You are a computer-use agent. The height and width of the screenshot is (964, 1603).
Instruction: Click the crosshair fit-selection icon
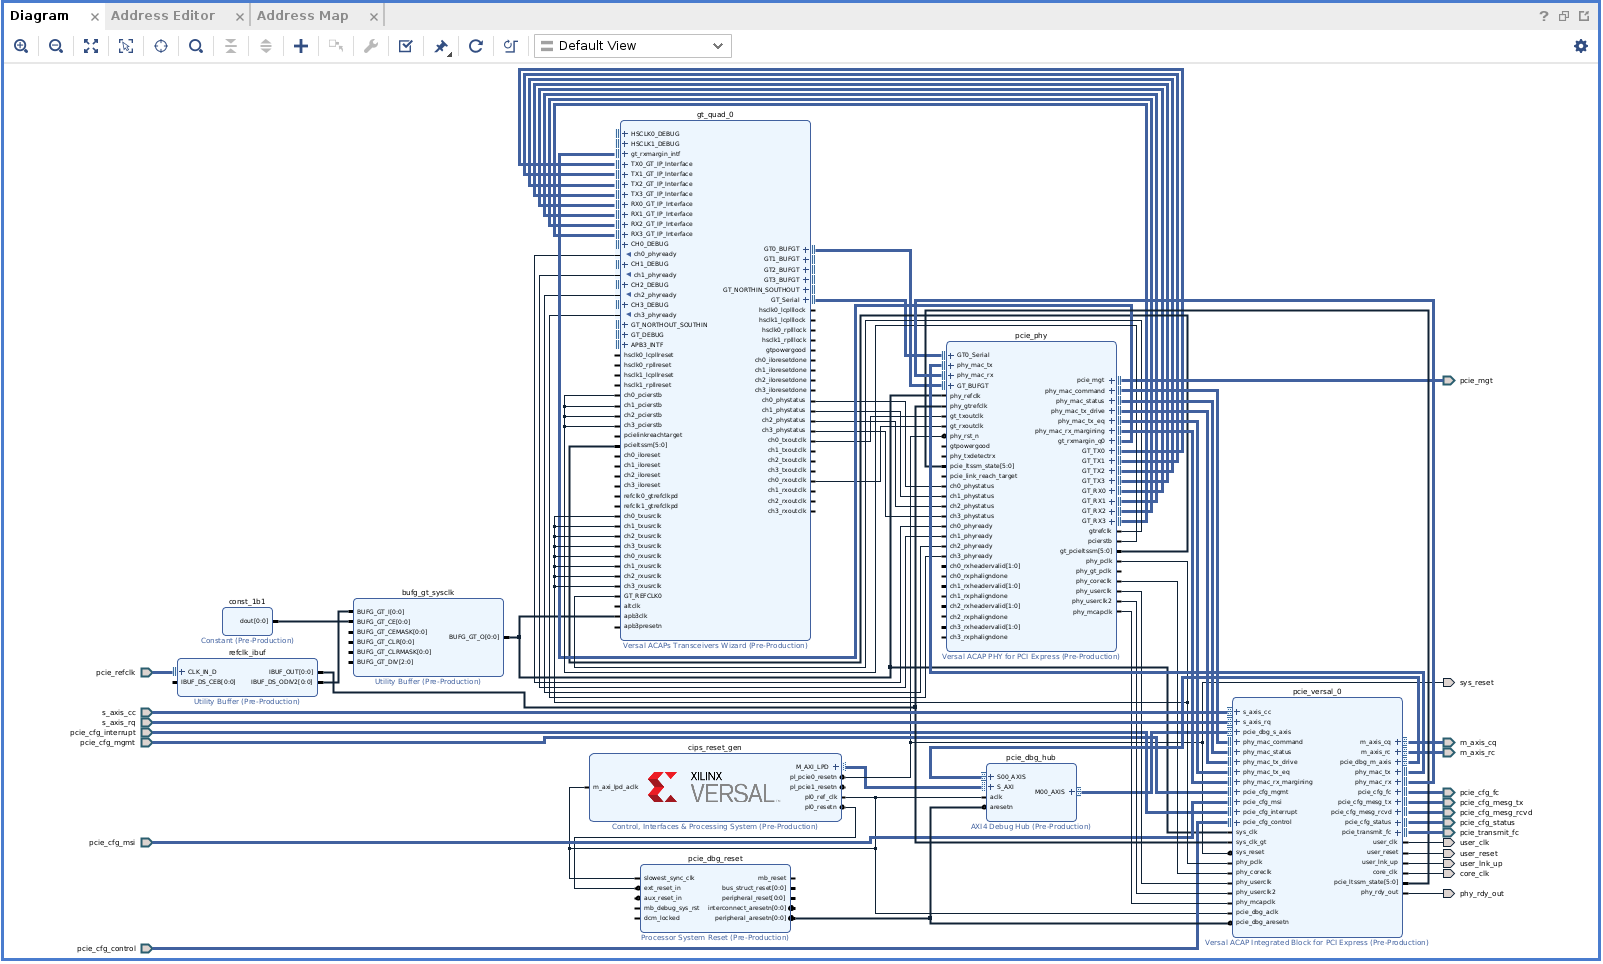tap(161, 46)
